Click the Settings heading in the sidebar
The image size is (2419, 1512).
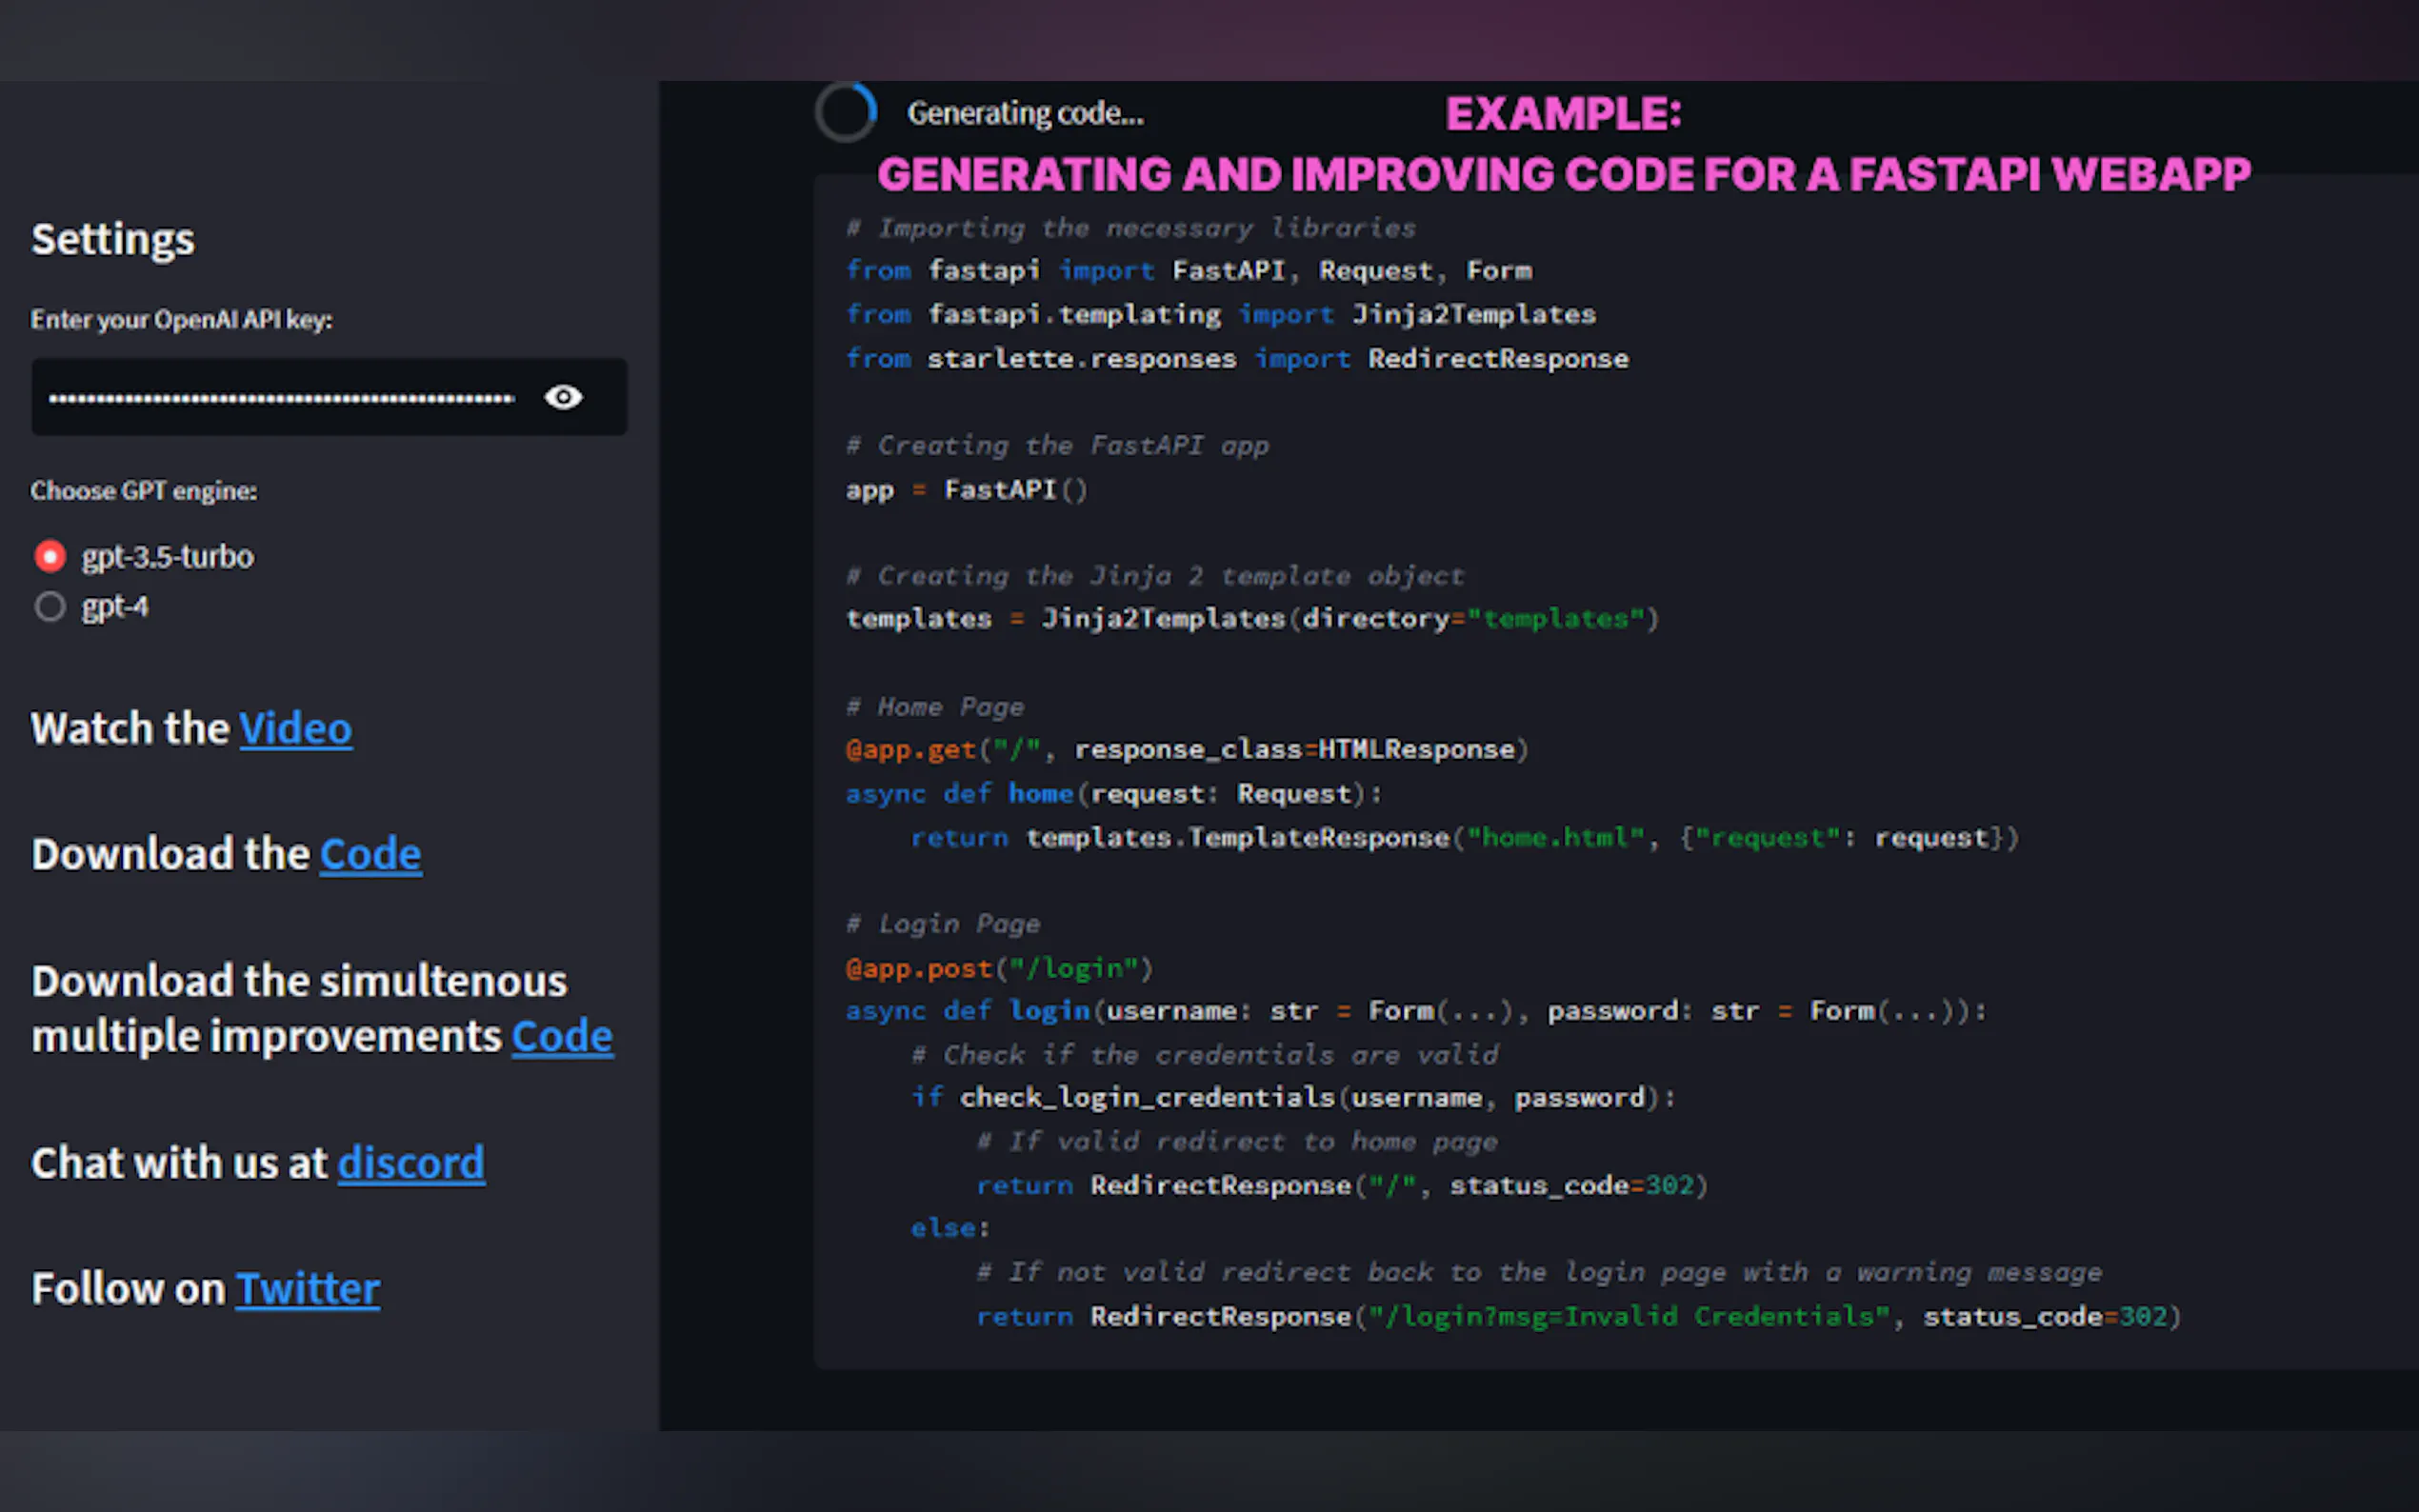click(113, 240)
